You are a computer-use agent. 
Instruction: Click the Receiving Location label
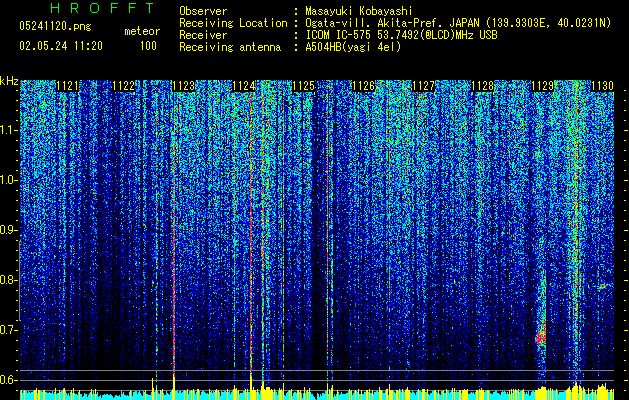tap(233, 23)
